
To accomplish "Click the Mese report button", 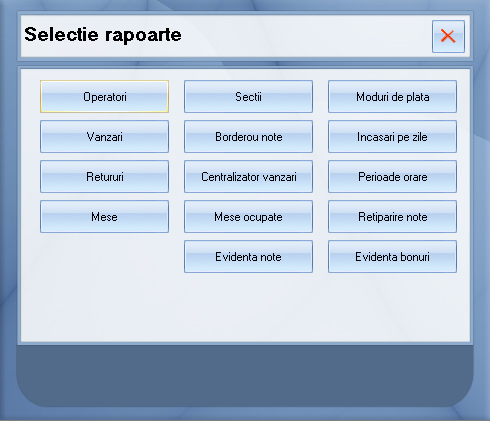I will (104, 217).
